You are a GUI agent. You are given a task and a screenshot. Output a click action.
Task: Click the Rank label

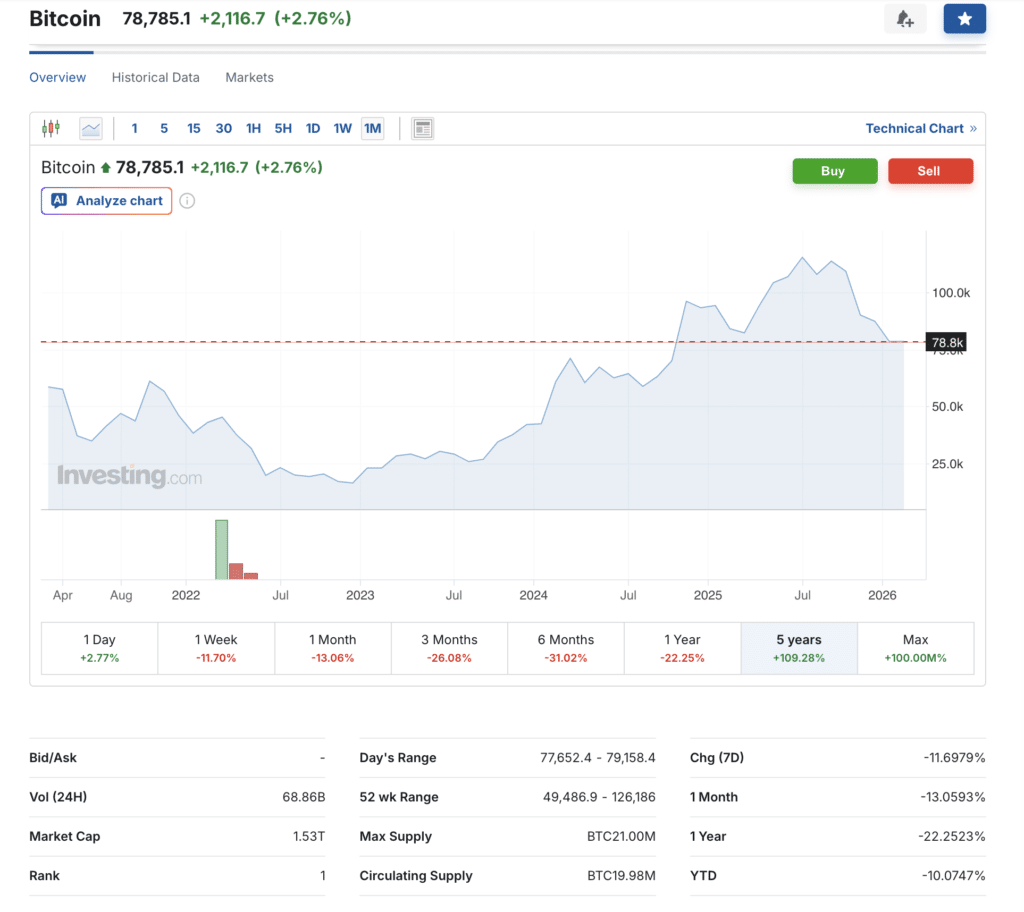[x=44, y=875]
